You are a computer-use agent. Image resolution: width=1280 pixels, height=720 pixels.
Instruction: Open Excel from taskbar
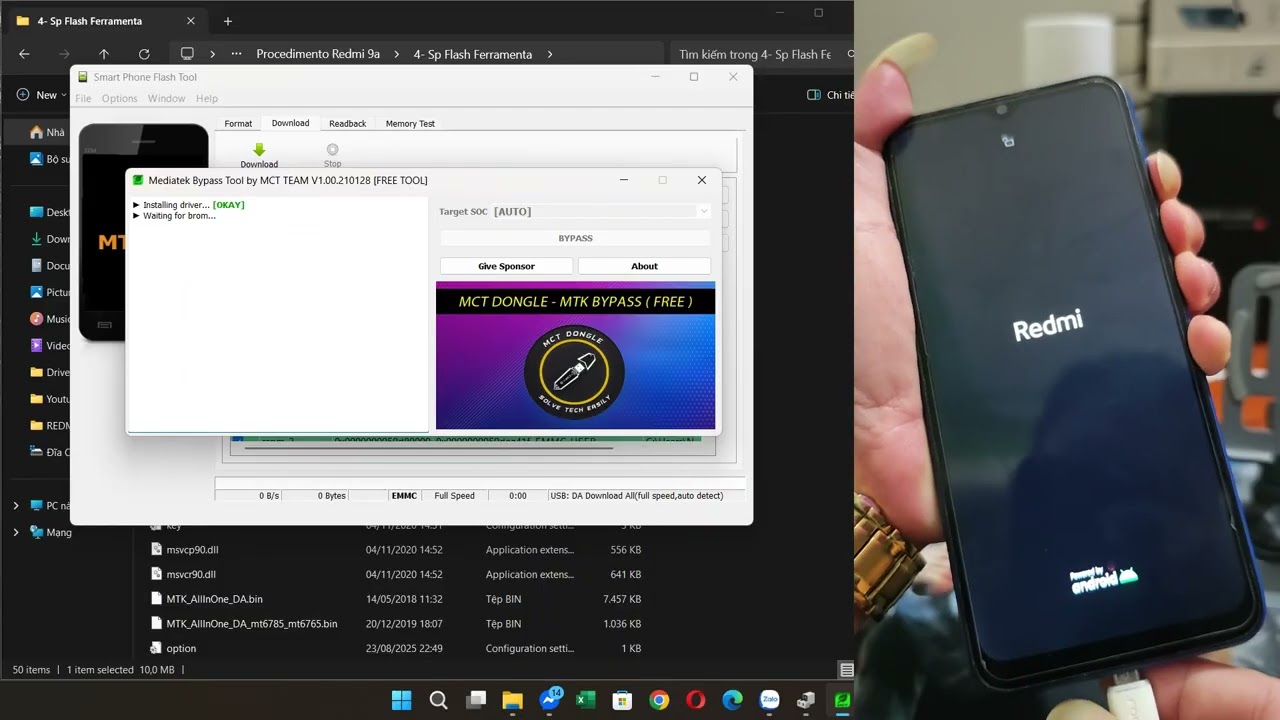(586, 700)
